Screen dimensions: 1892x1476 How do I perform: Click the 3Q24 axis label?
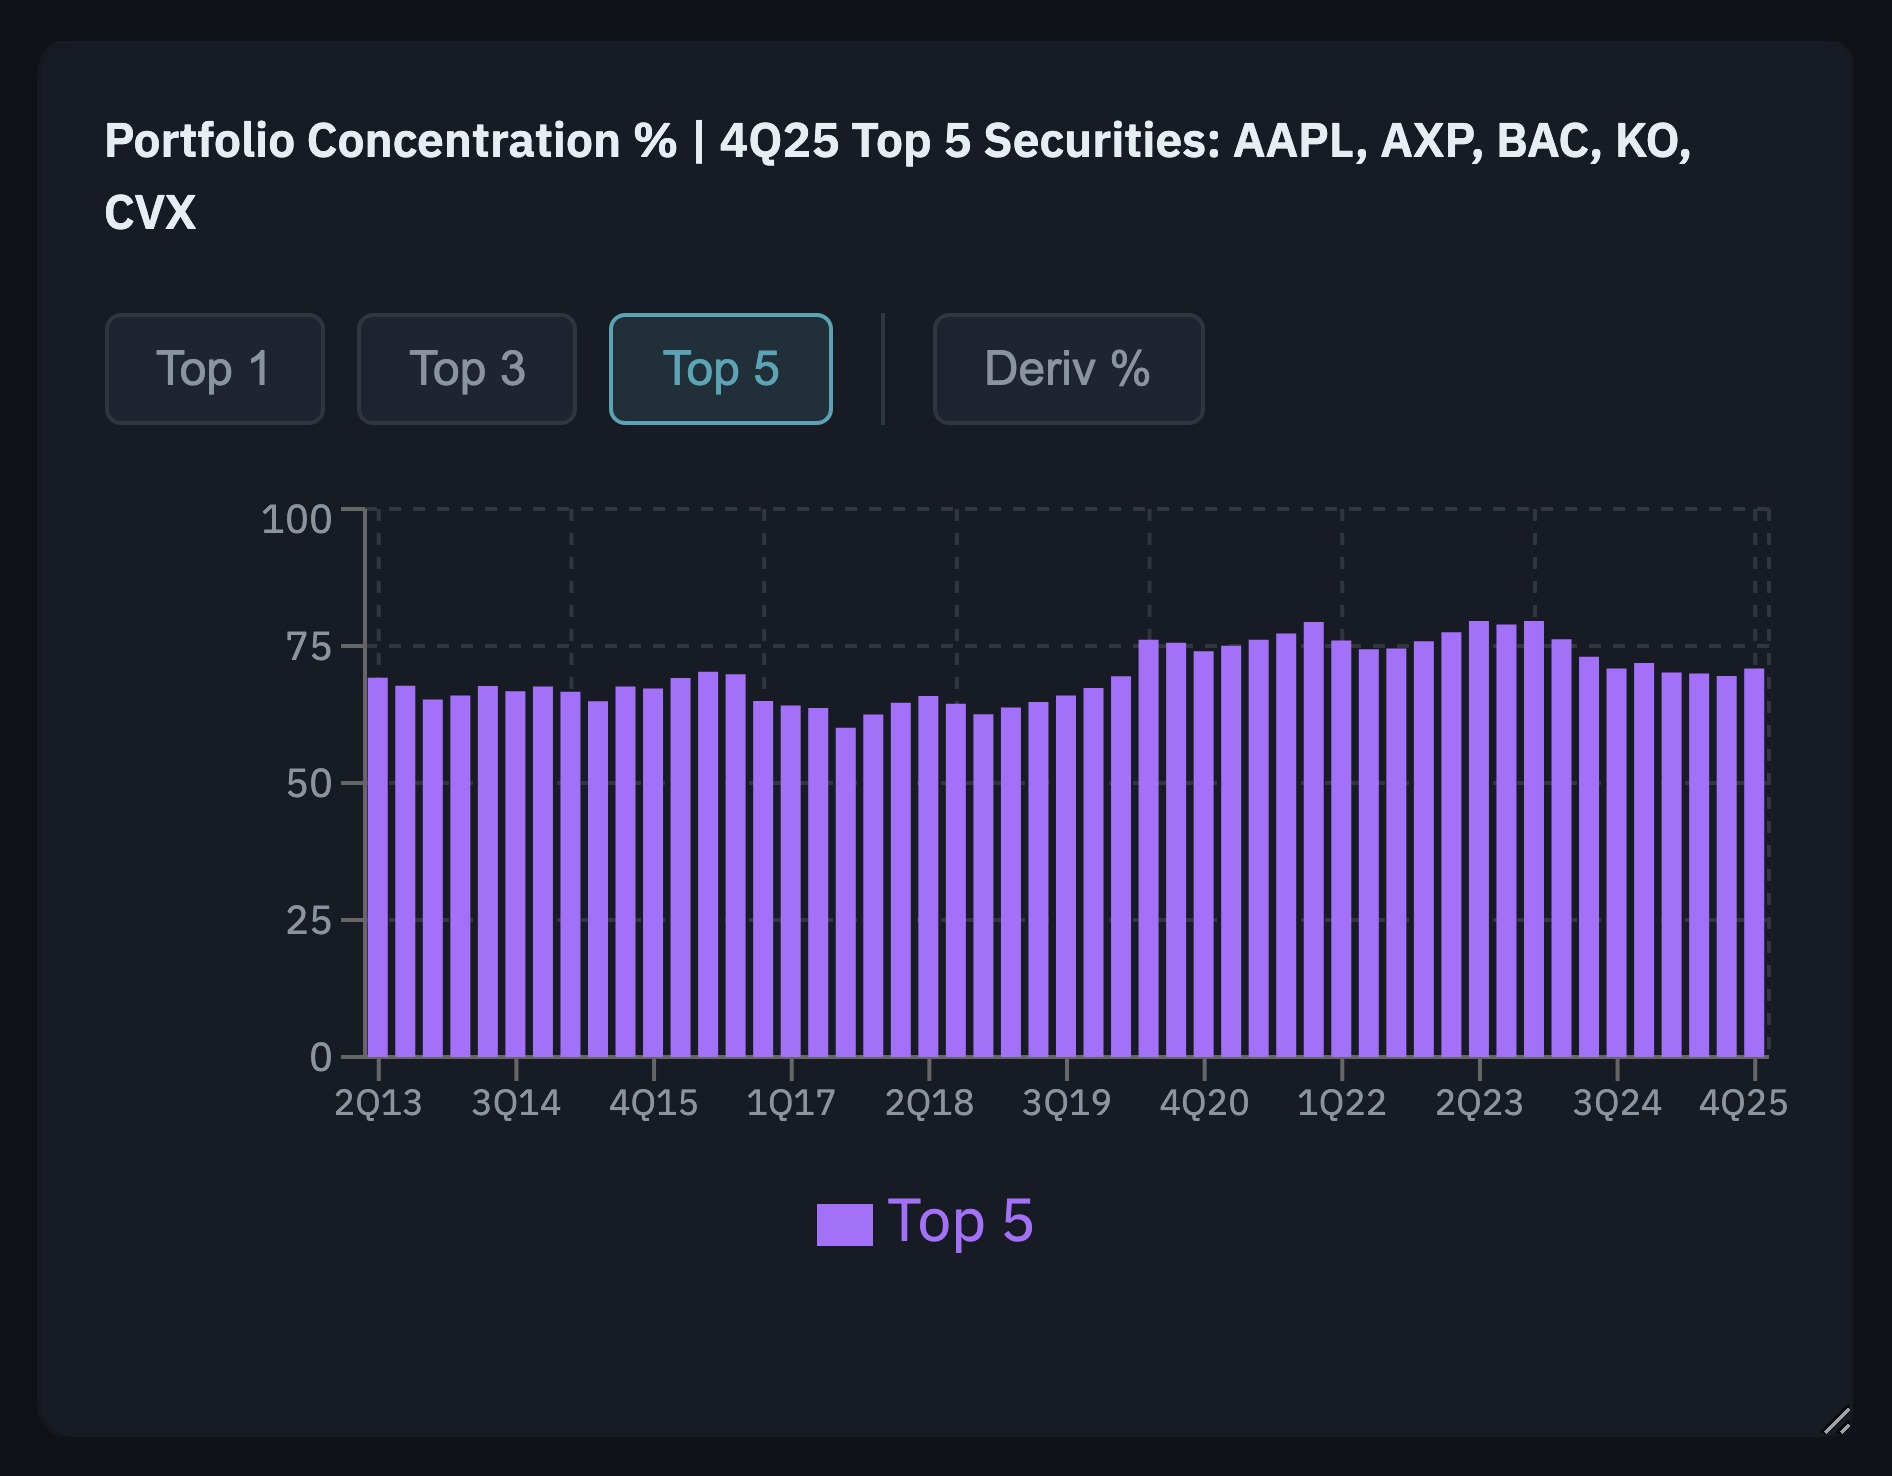pyautogui.click(x=1617, y=1103)
